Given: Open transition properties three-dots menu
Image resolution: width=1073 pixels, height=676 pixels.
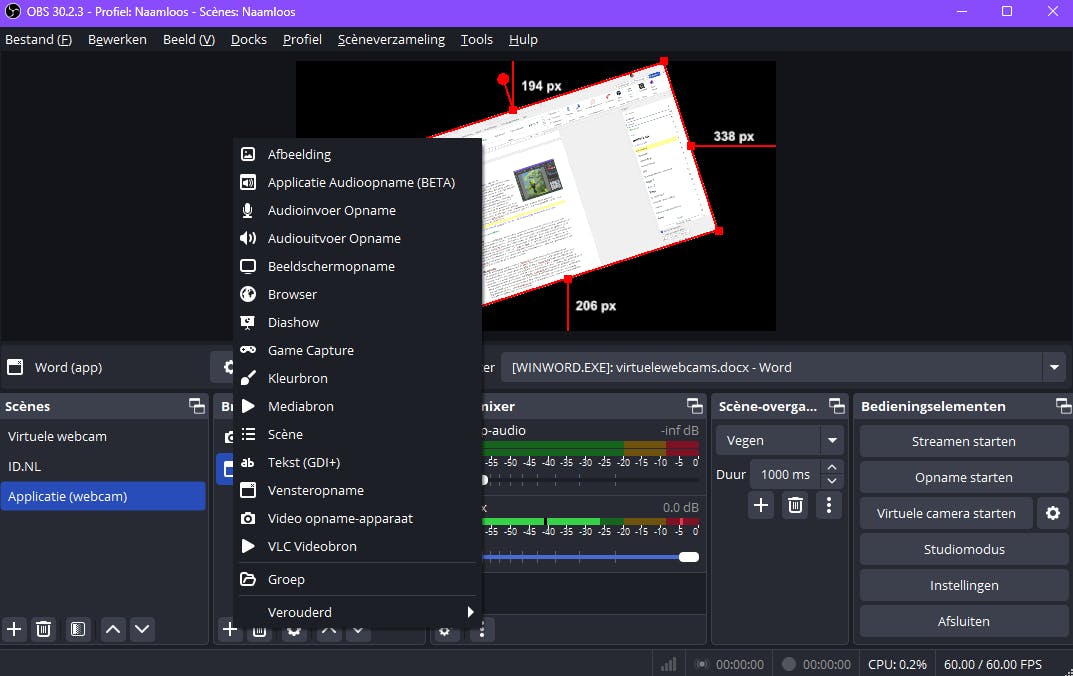Looking at the screenshot, I should point(829,506).
